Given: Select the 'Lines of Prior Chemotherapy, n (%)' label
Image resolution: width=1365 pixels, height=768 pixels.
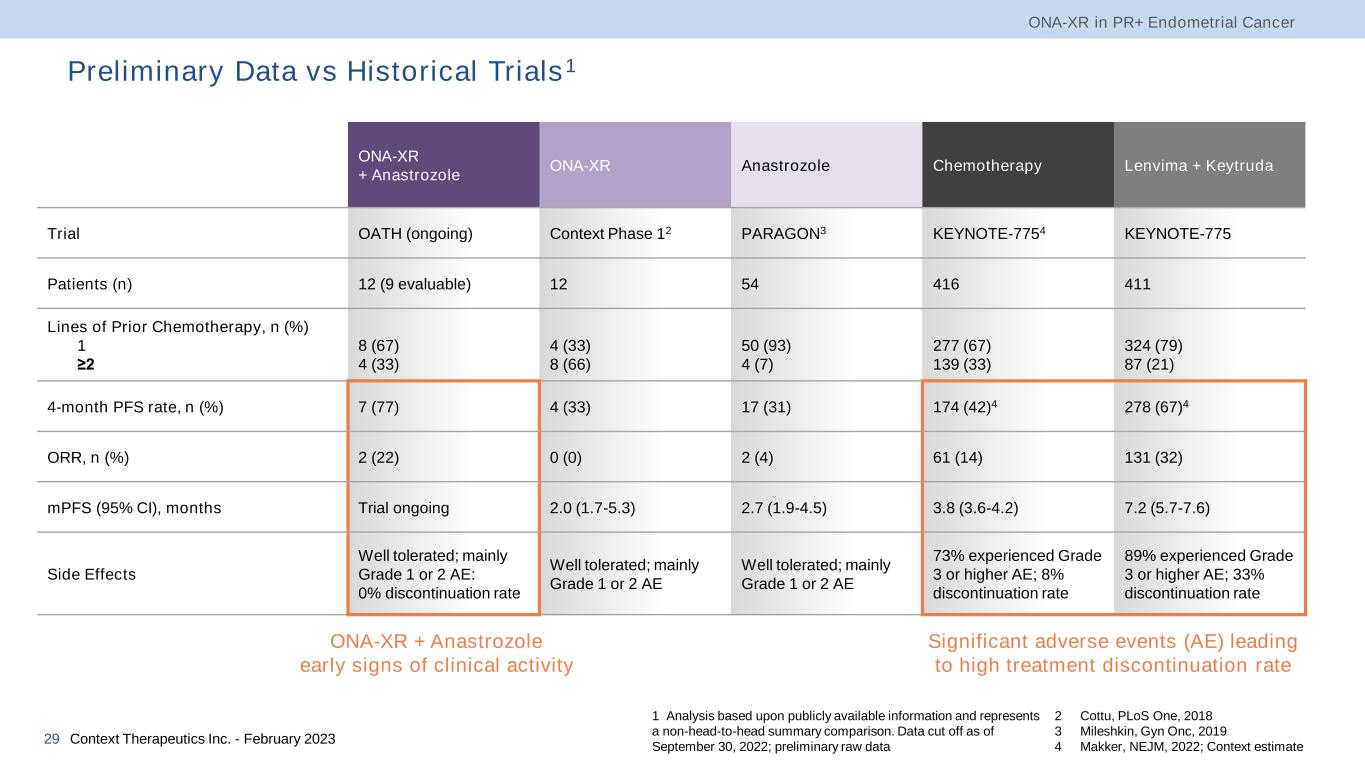Looking at the screenshot, I should tap(179, 326).
